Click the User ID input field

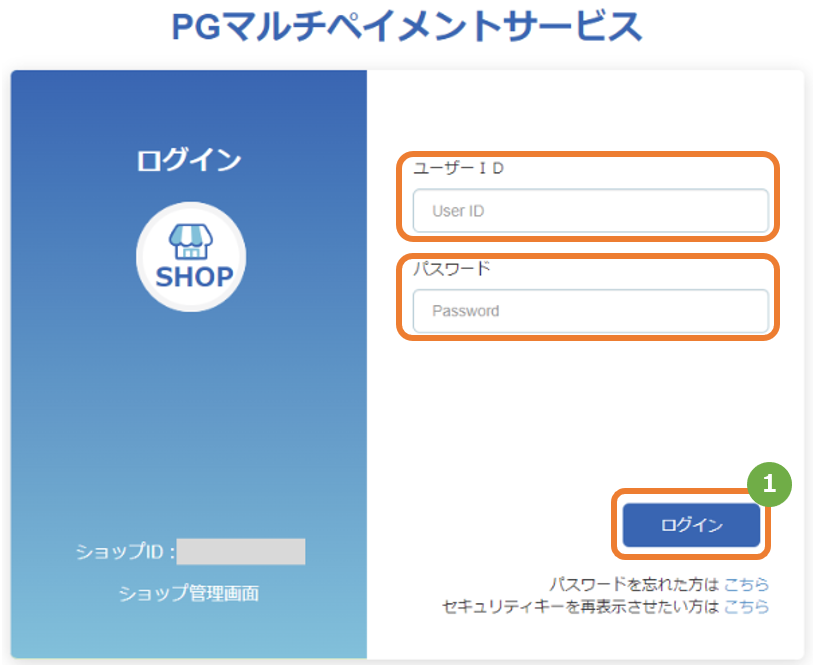591,211
